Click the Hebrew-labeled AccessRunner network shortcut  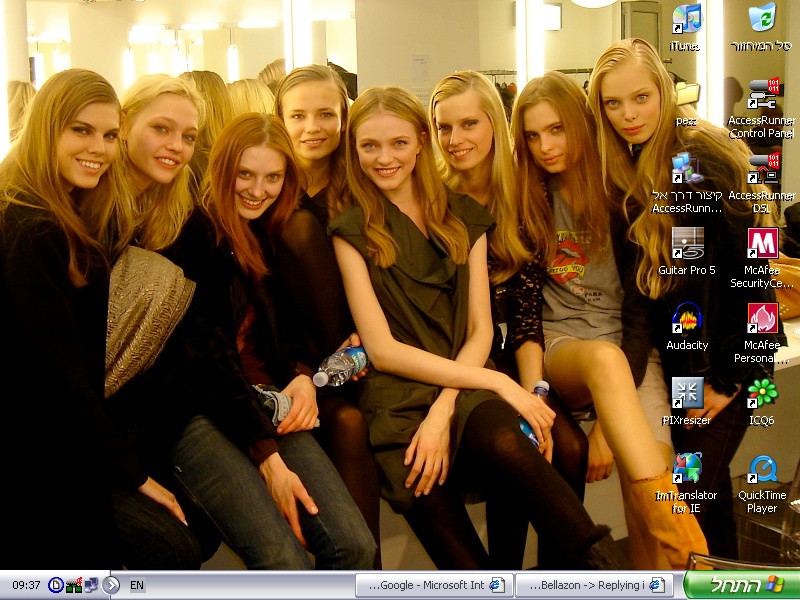pyautogui.click(x=686, y=170)
